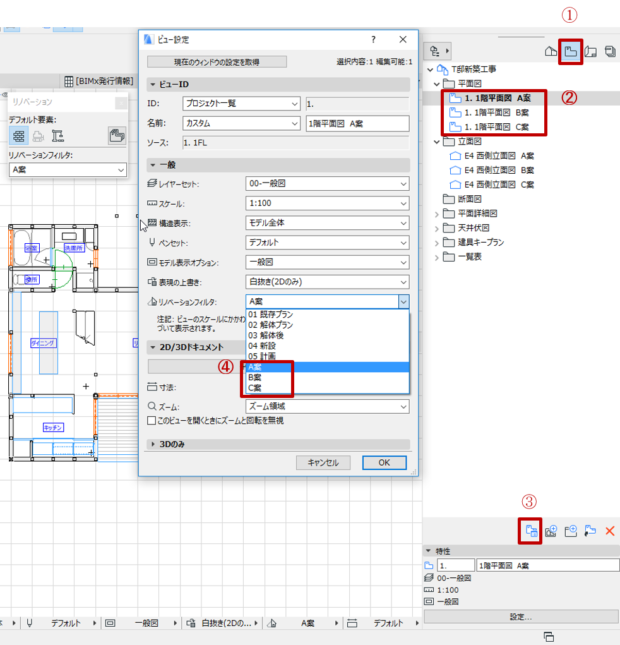Open the name dropdown showing カスタム
The image size is (620, 645).
point(241,123)
